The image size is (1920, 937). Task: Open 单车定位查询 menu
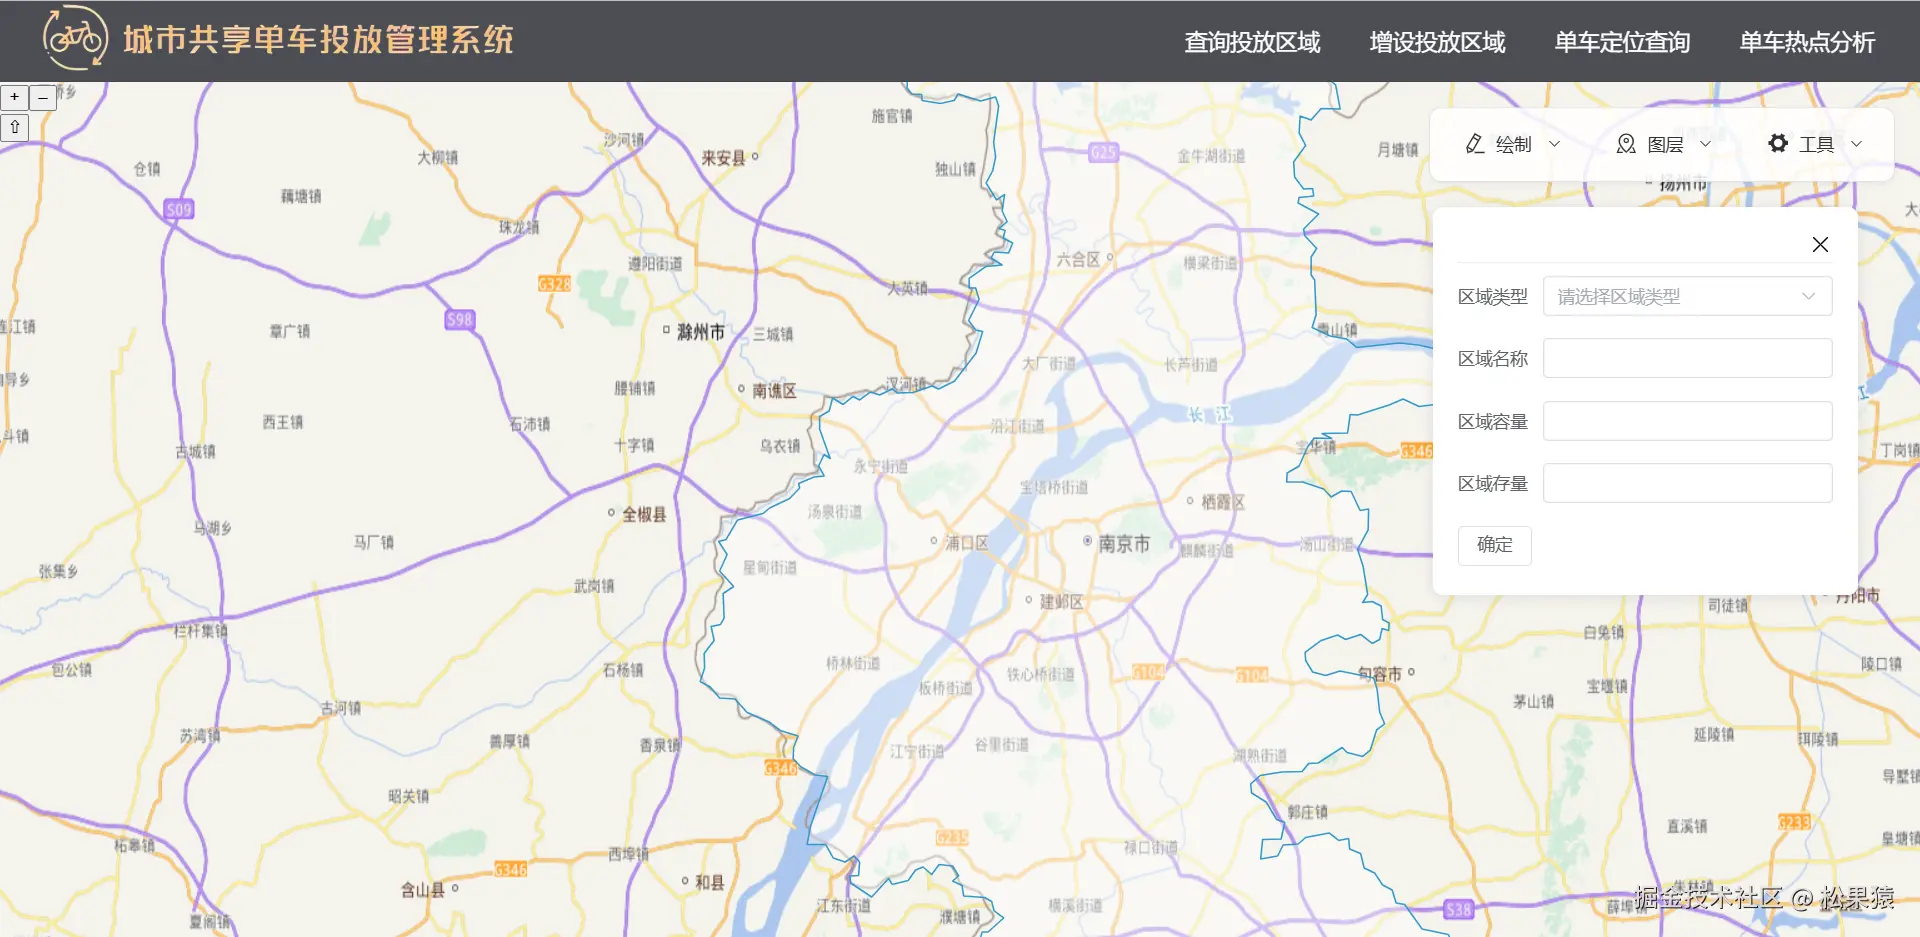tap(1622, 42)
